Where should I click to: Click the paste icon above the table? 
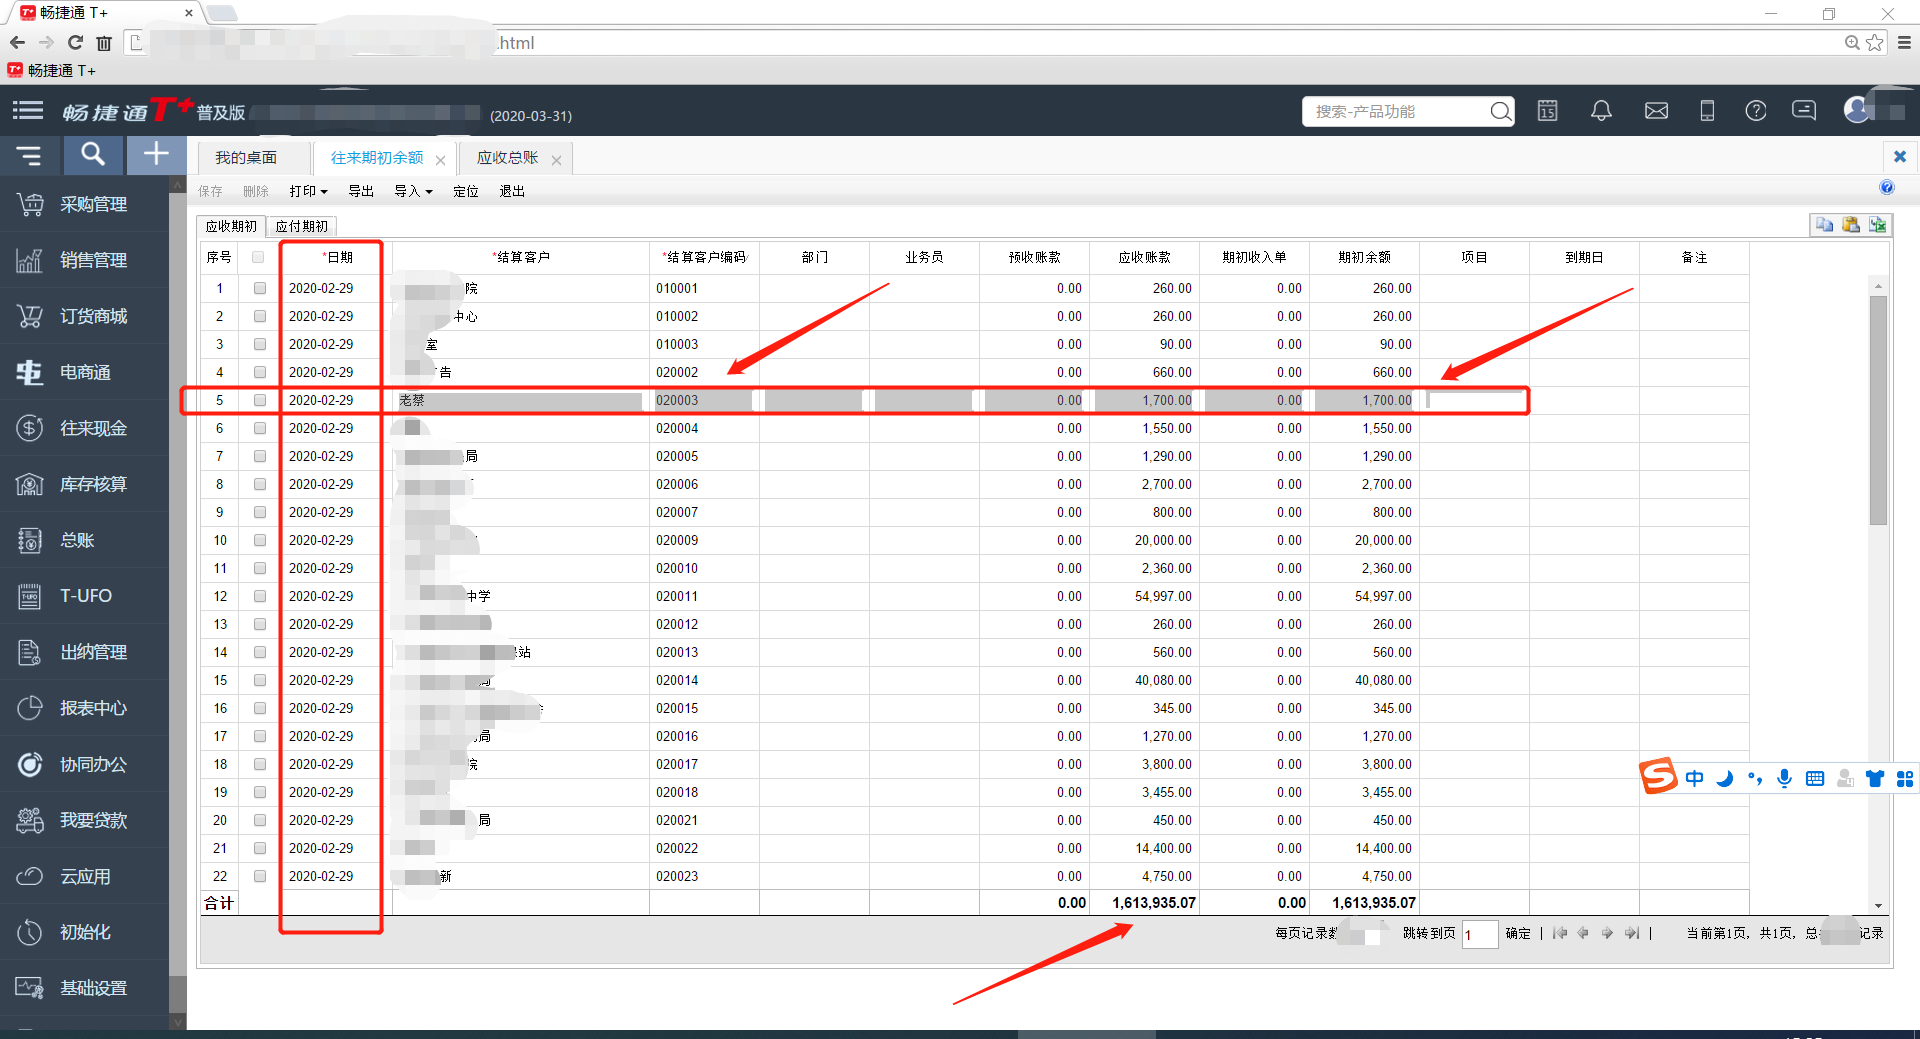(1851, 225)
